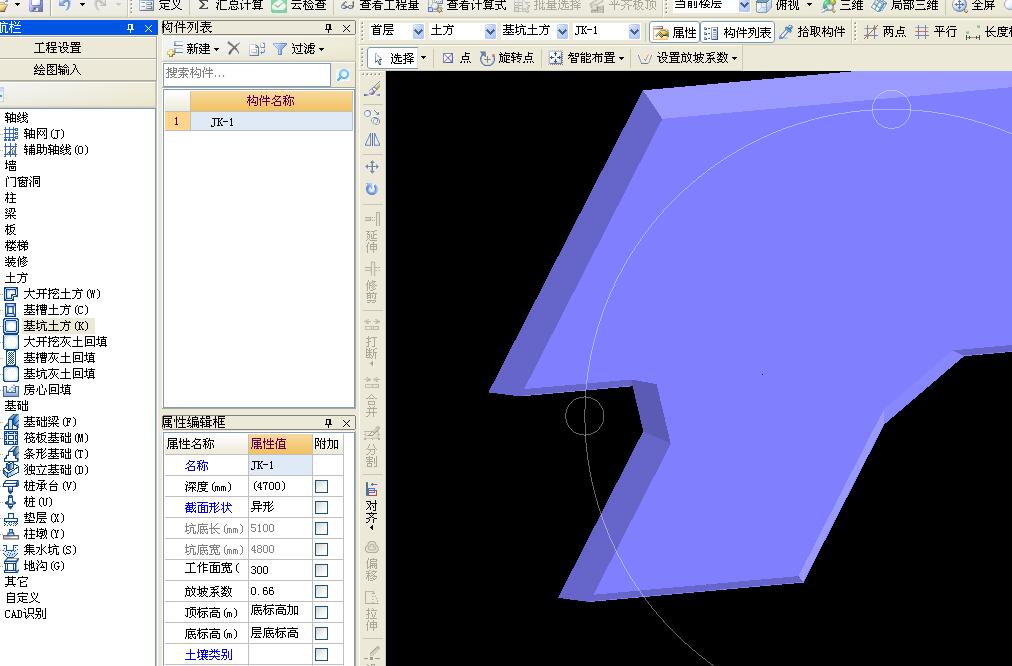Tick the 土壤类别 附加 checkbox
The image size is (1012, 666).
click(x=321, y=654)
